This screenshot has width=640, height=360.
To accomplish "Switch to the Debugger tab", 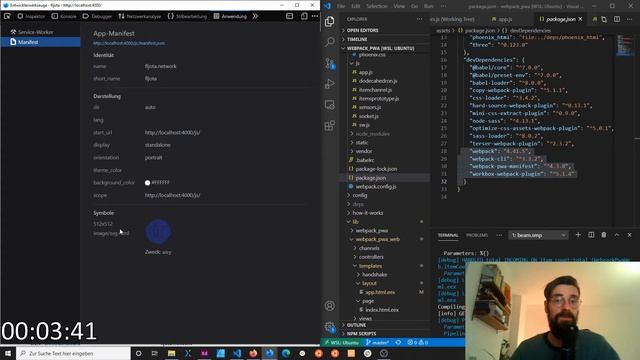I will [x=97, y=16].
